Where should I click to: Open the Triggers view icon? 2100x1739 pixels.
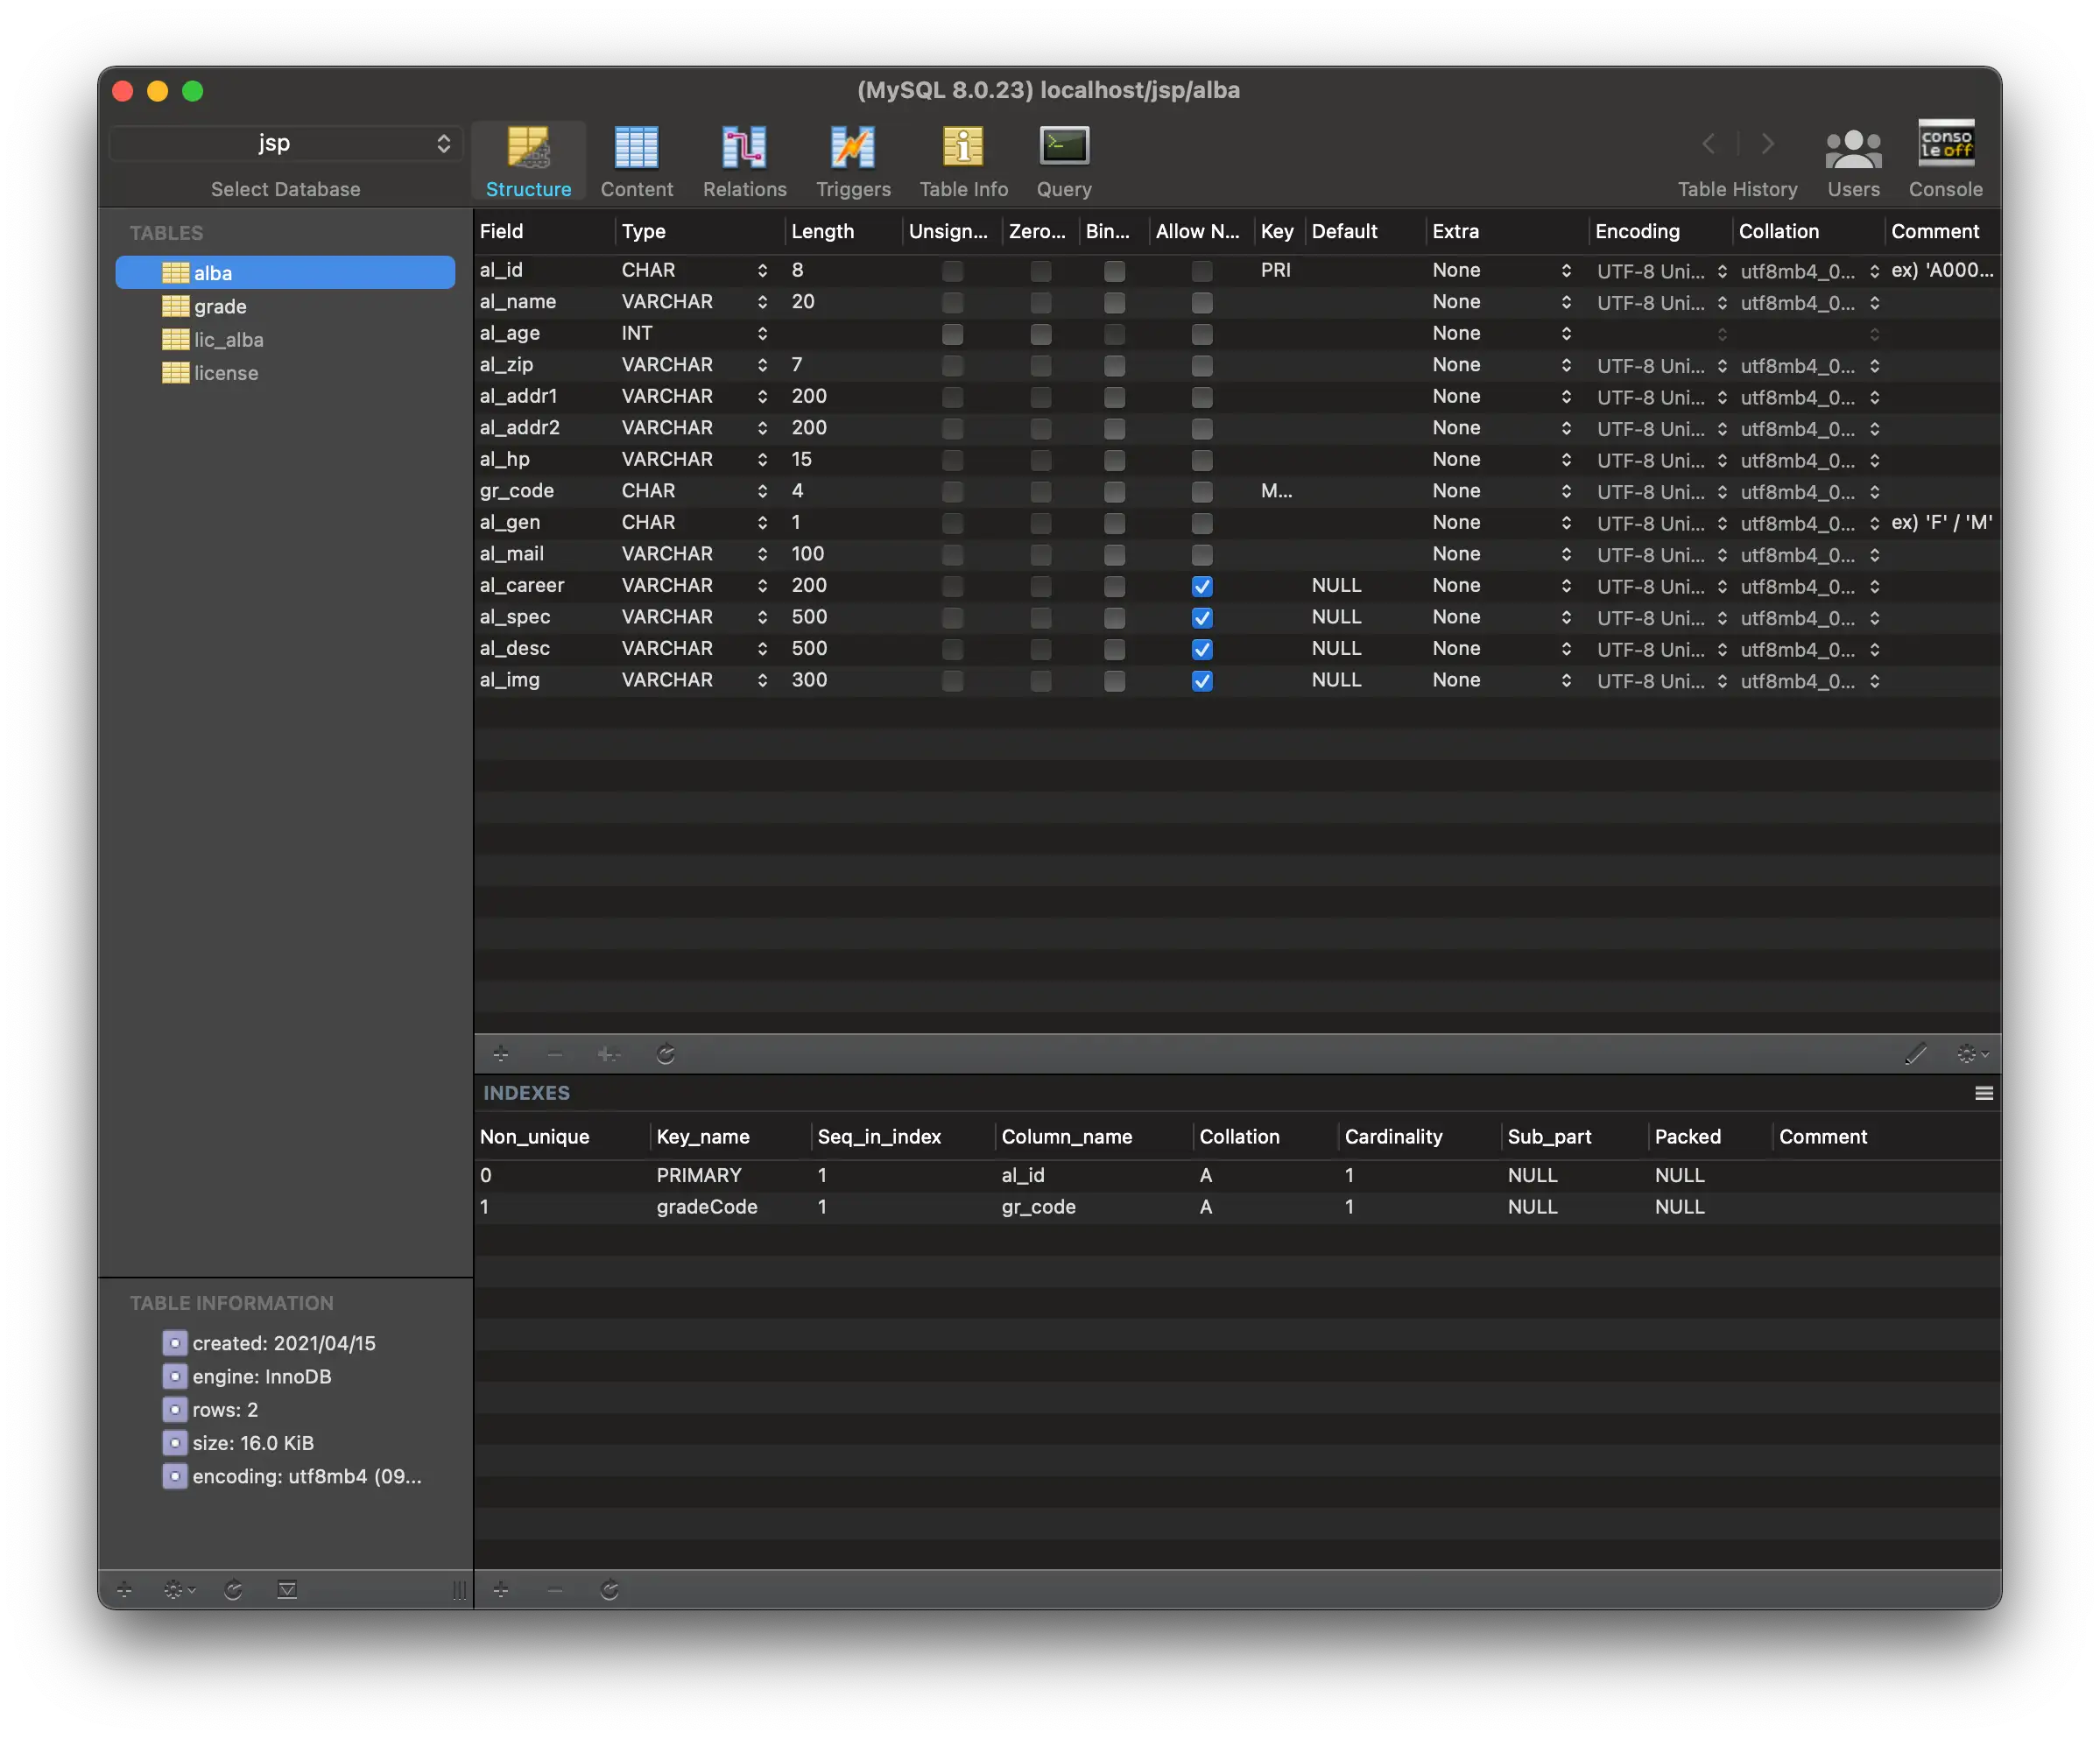(x=852, y=148)
